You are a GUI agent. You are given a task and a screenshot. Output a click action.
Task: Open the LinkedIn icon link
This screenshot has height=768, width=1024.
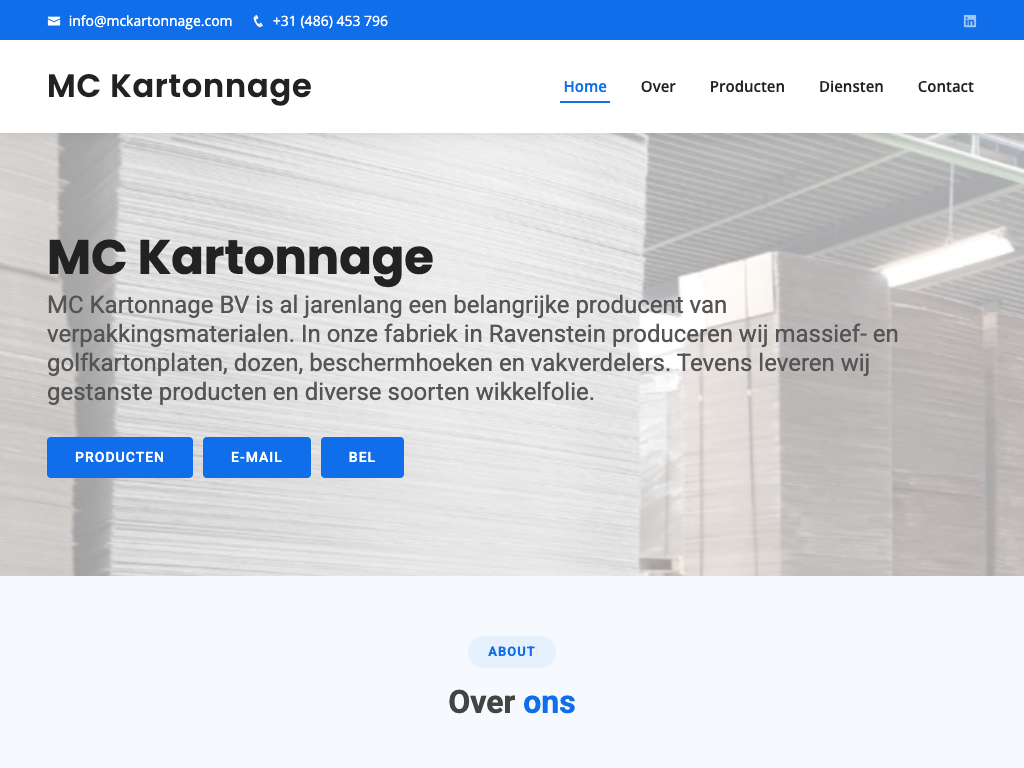pyautogui.click(x=969, y=21)
